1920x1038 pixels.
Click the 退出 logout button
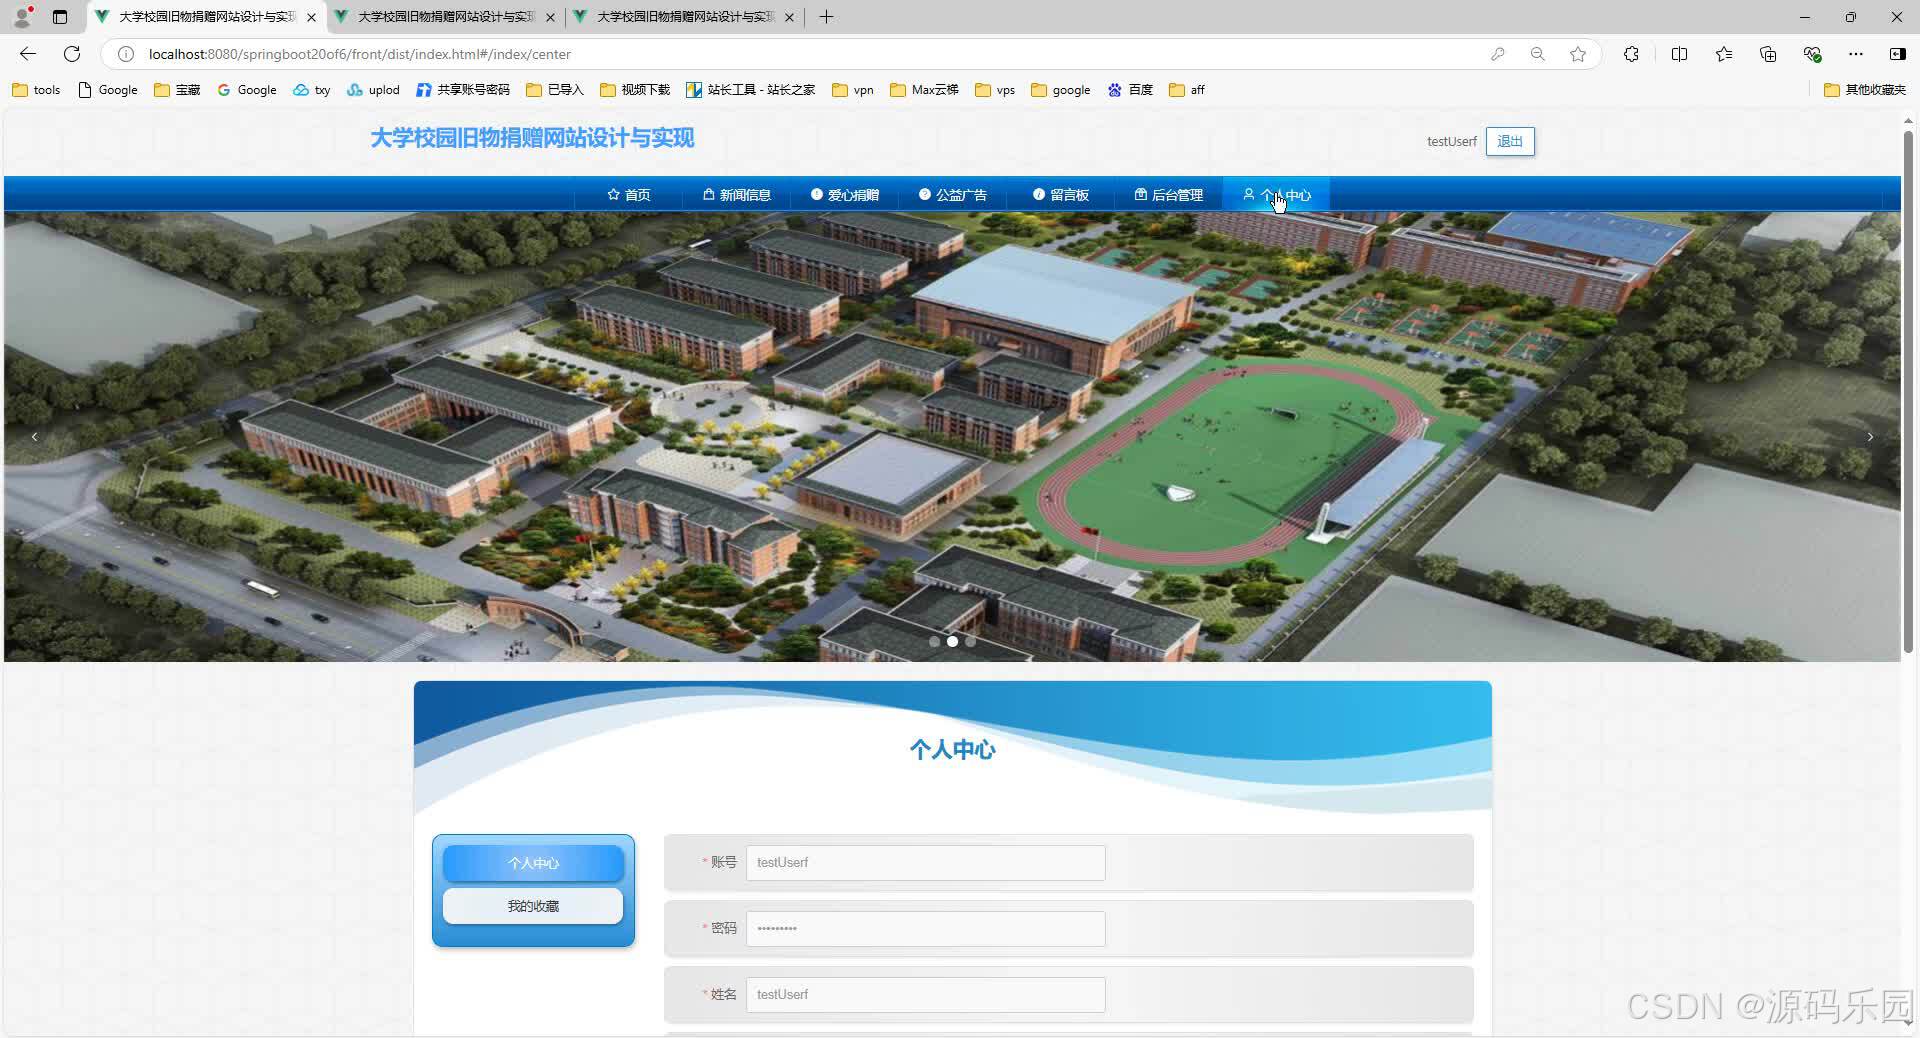click(1510, 141)
